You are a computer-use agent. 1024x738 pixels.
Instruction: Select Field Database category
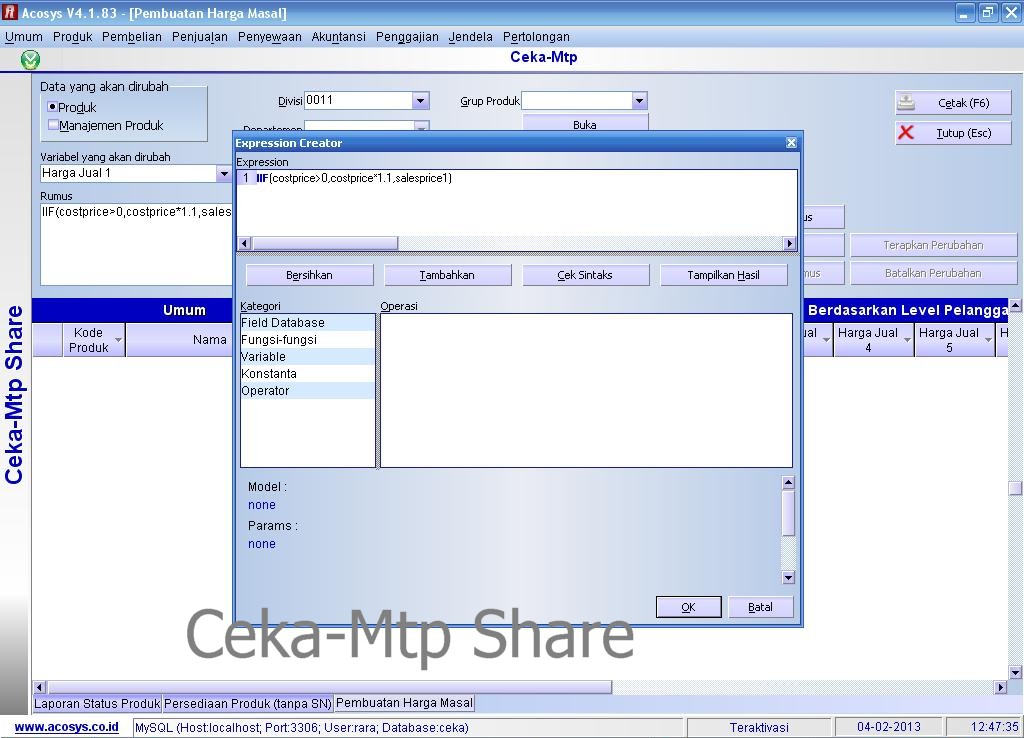[x=308, y=323]
